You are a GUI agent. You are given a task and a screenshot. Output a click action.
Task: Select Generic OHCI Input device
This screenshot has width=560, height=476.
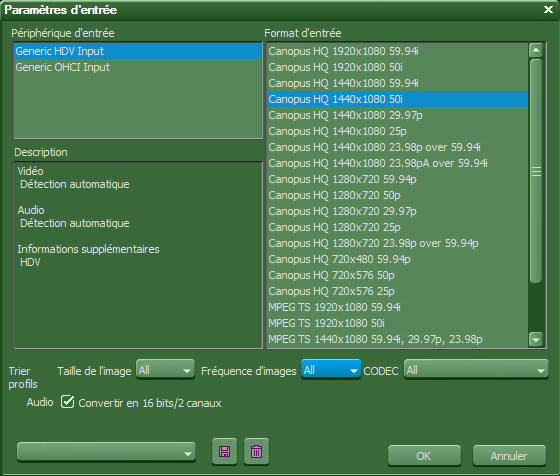coord(137,67)
